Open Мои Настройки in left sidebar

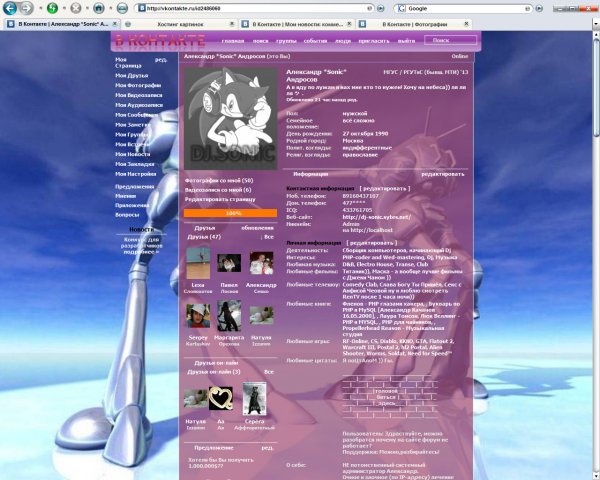[136, 174]
